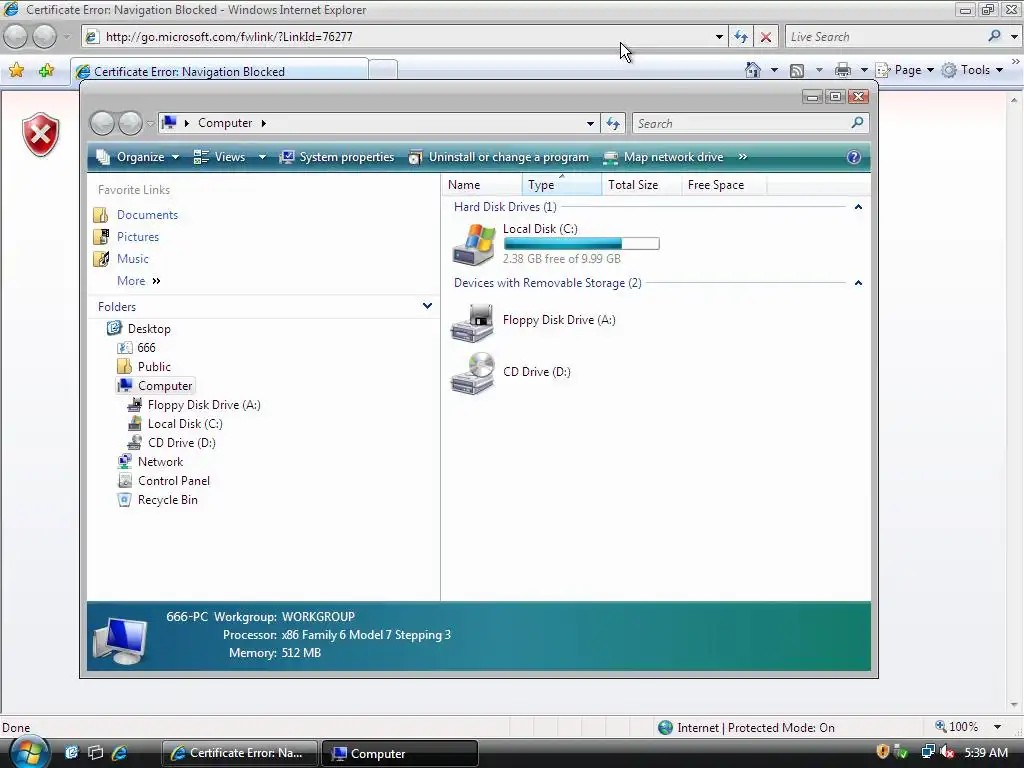Collapse Devices with Removable Storage group

[x=858, y=283]
